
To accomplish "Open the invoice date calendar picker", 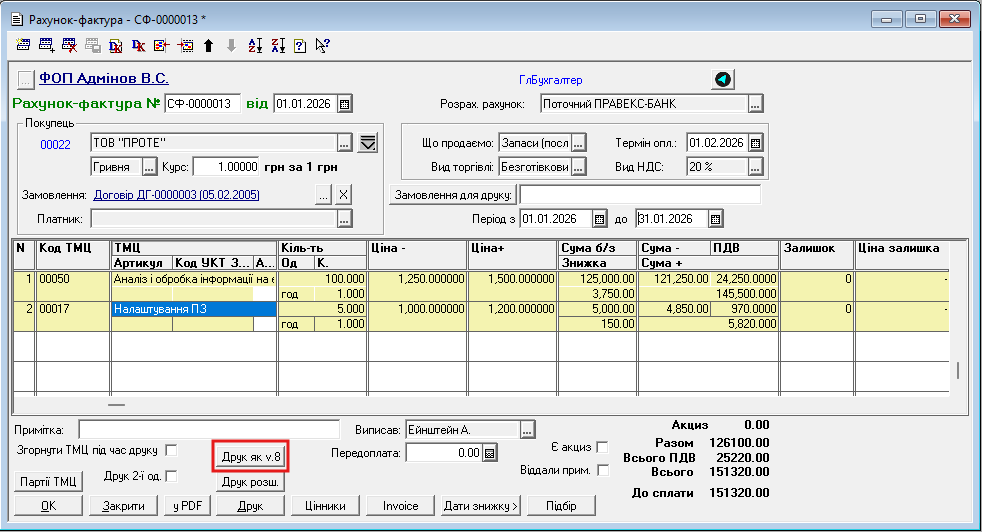I will 344,103.
